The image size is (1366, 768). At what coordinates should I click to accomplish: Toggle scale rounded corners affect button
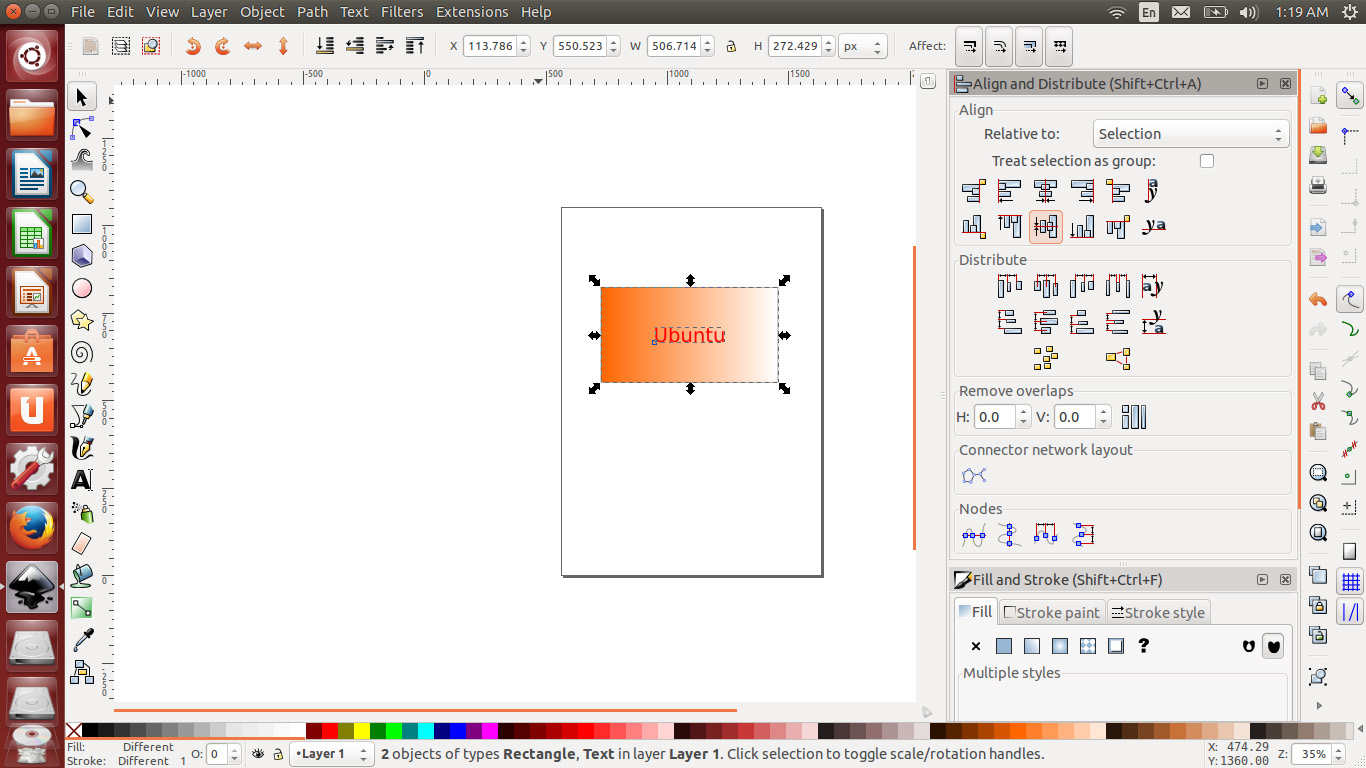(x=999, y=46)
